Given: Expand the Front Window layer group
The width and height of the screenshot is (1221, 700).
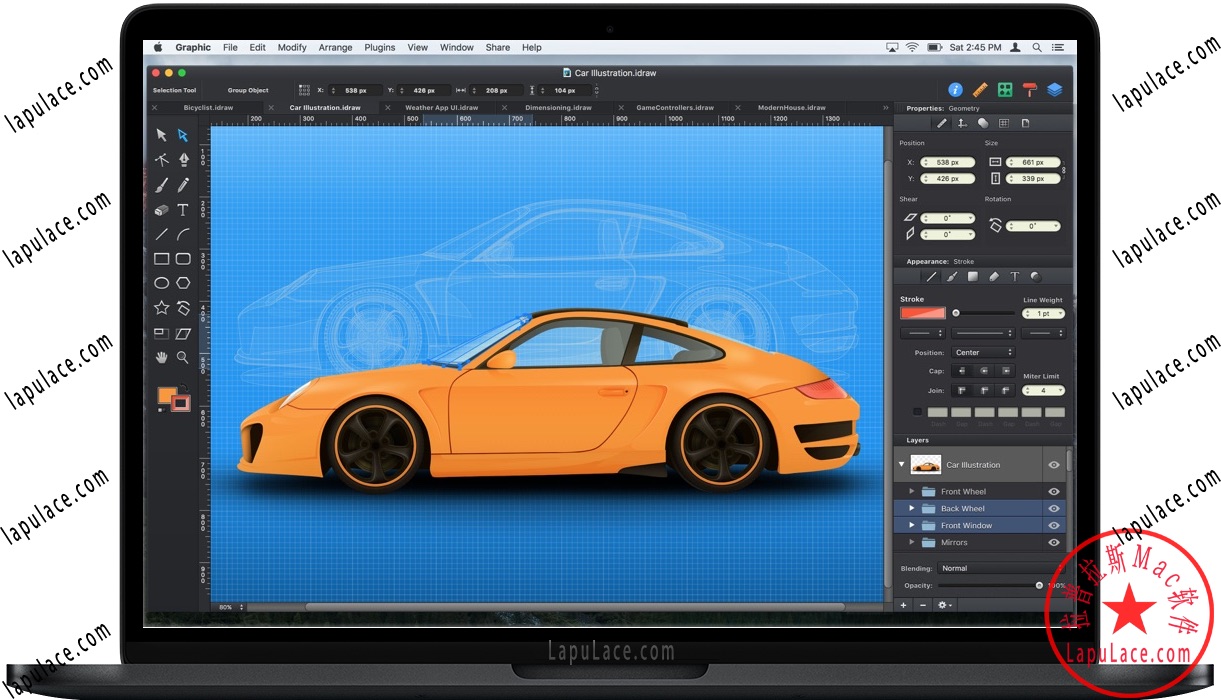Looking at the screenshot, I should [912, 525].
